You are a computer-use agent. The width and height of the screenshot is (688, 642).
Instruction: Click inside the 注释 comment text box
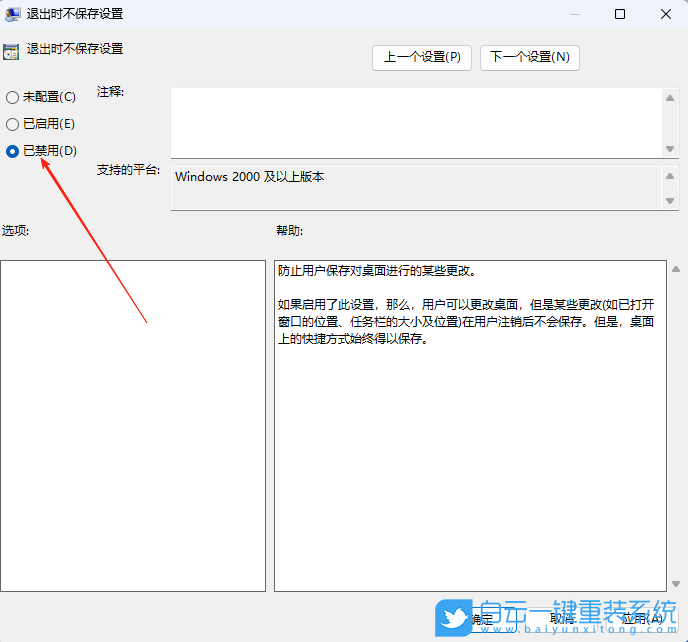416,123
